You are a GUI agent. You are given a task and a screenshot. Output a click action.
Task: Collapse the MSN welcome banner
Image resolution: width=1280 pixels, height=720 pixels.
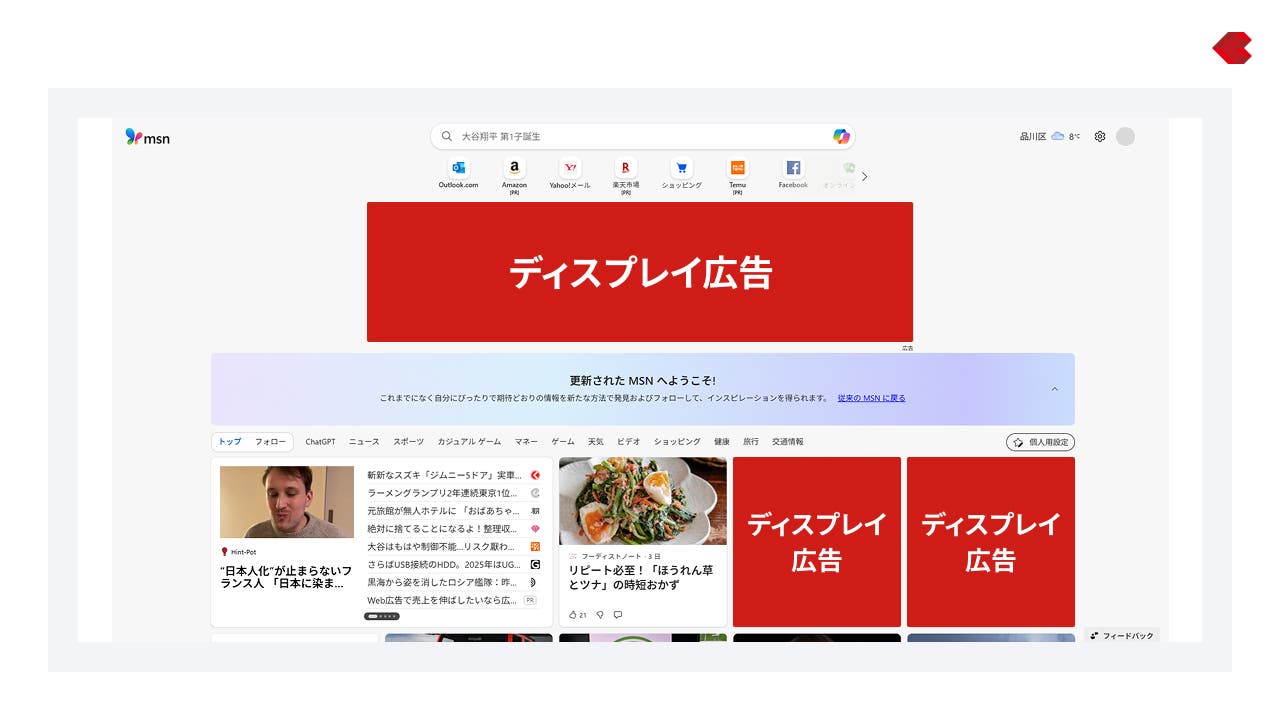click(x=1054, y=389)
